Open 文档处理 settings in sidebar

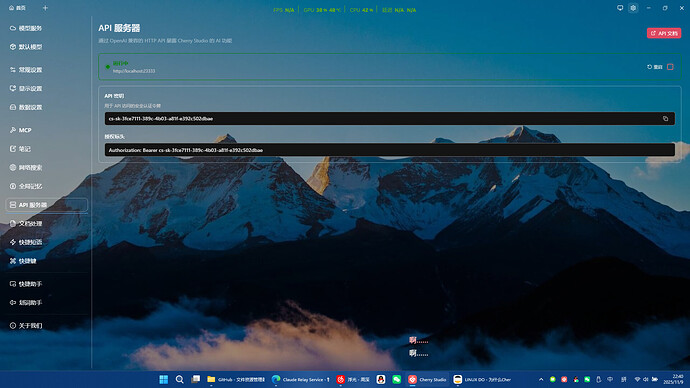tap(26, 223)
